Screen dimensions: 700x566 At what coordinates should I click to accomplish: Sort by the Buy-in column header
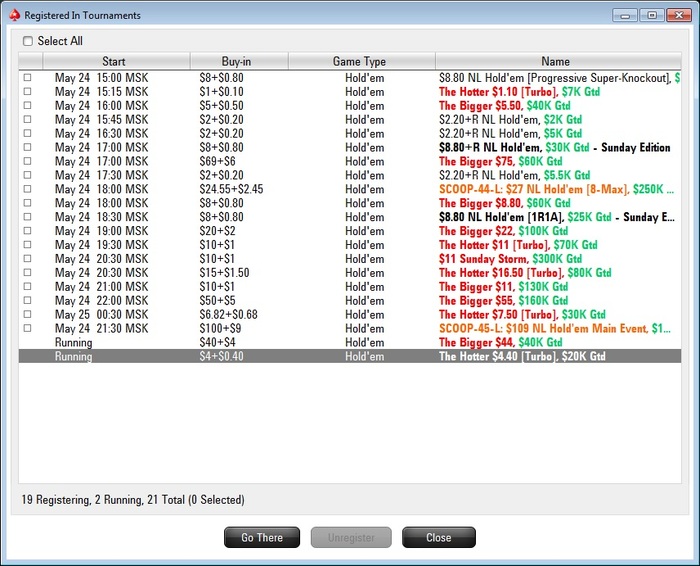tap(239, 61)
